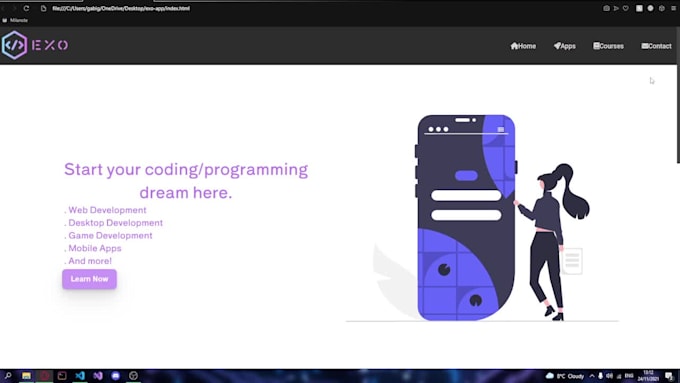Open the Courses nav item

point(608,46)
